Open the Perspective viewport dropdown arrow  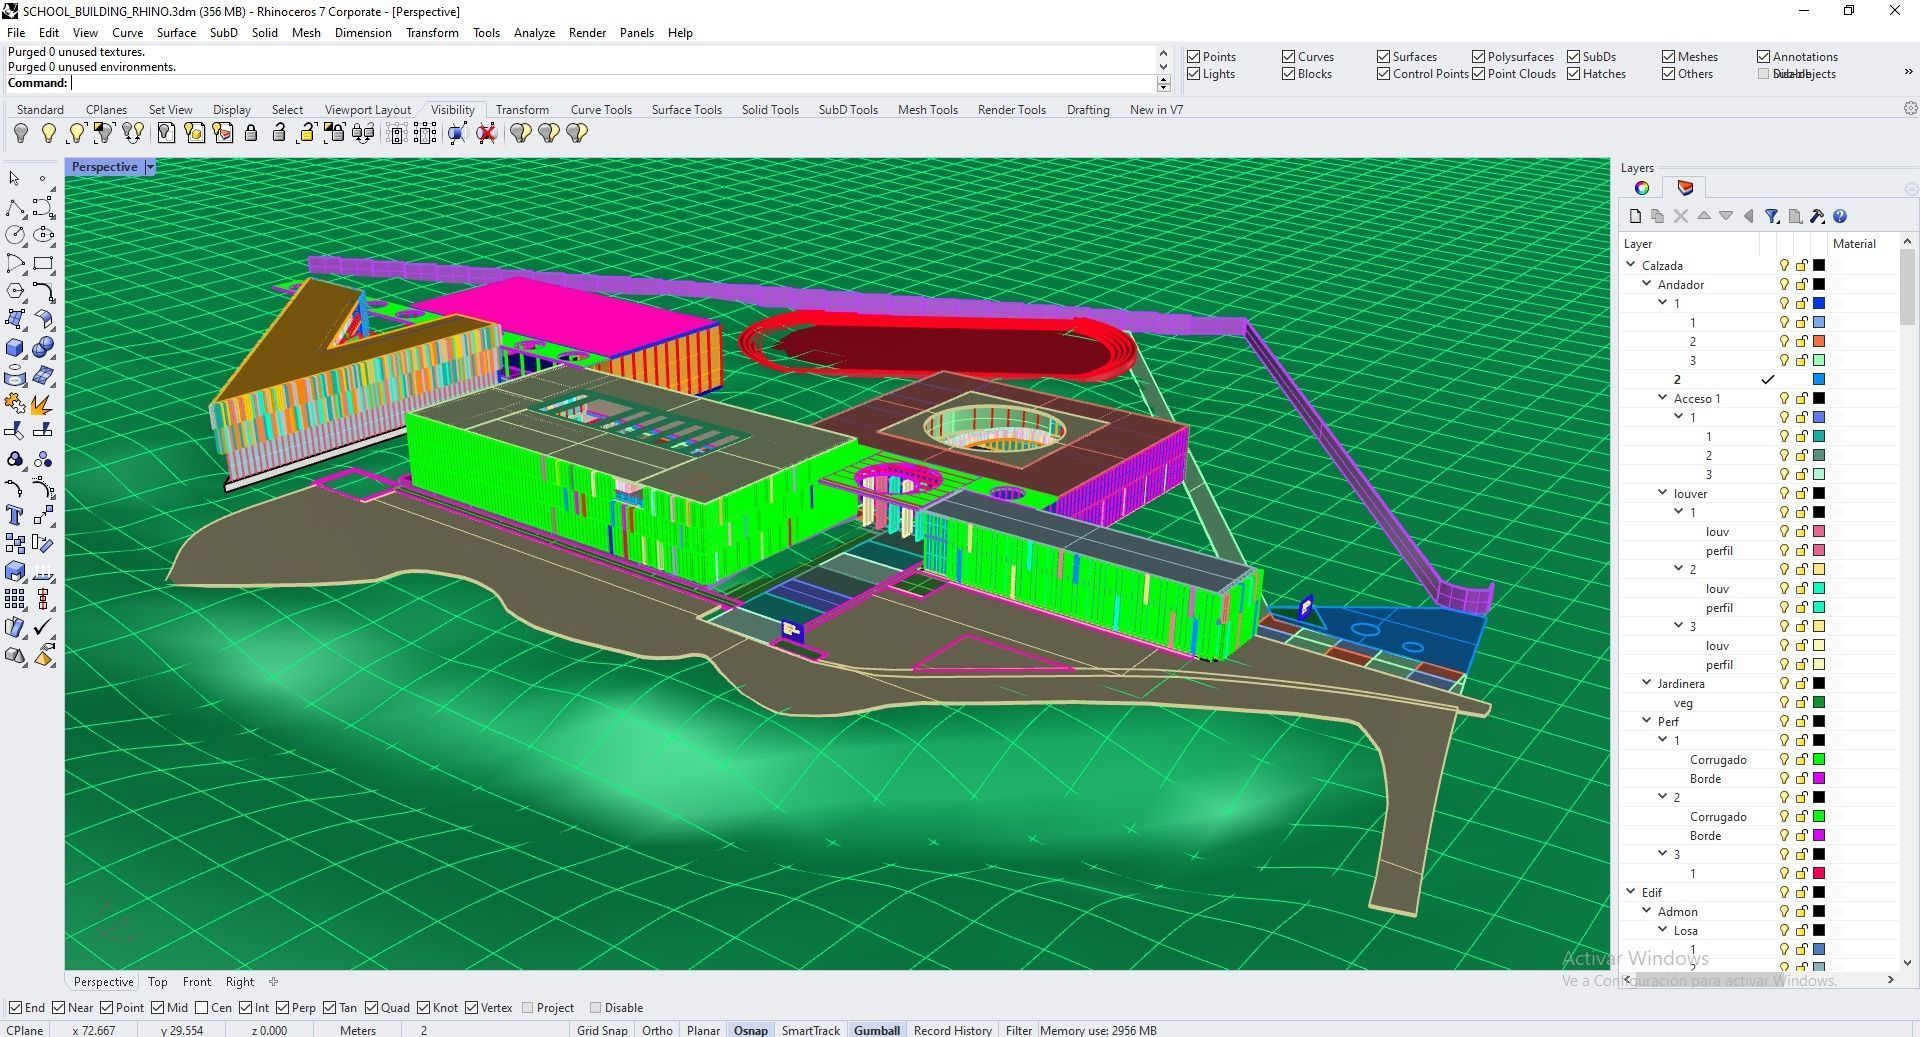point(150,167)
